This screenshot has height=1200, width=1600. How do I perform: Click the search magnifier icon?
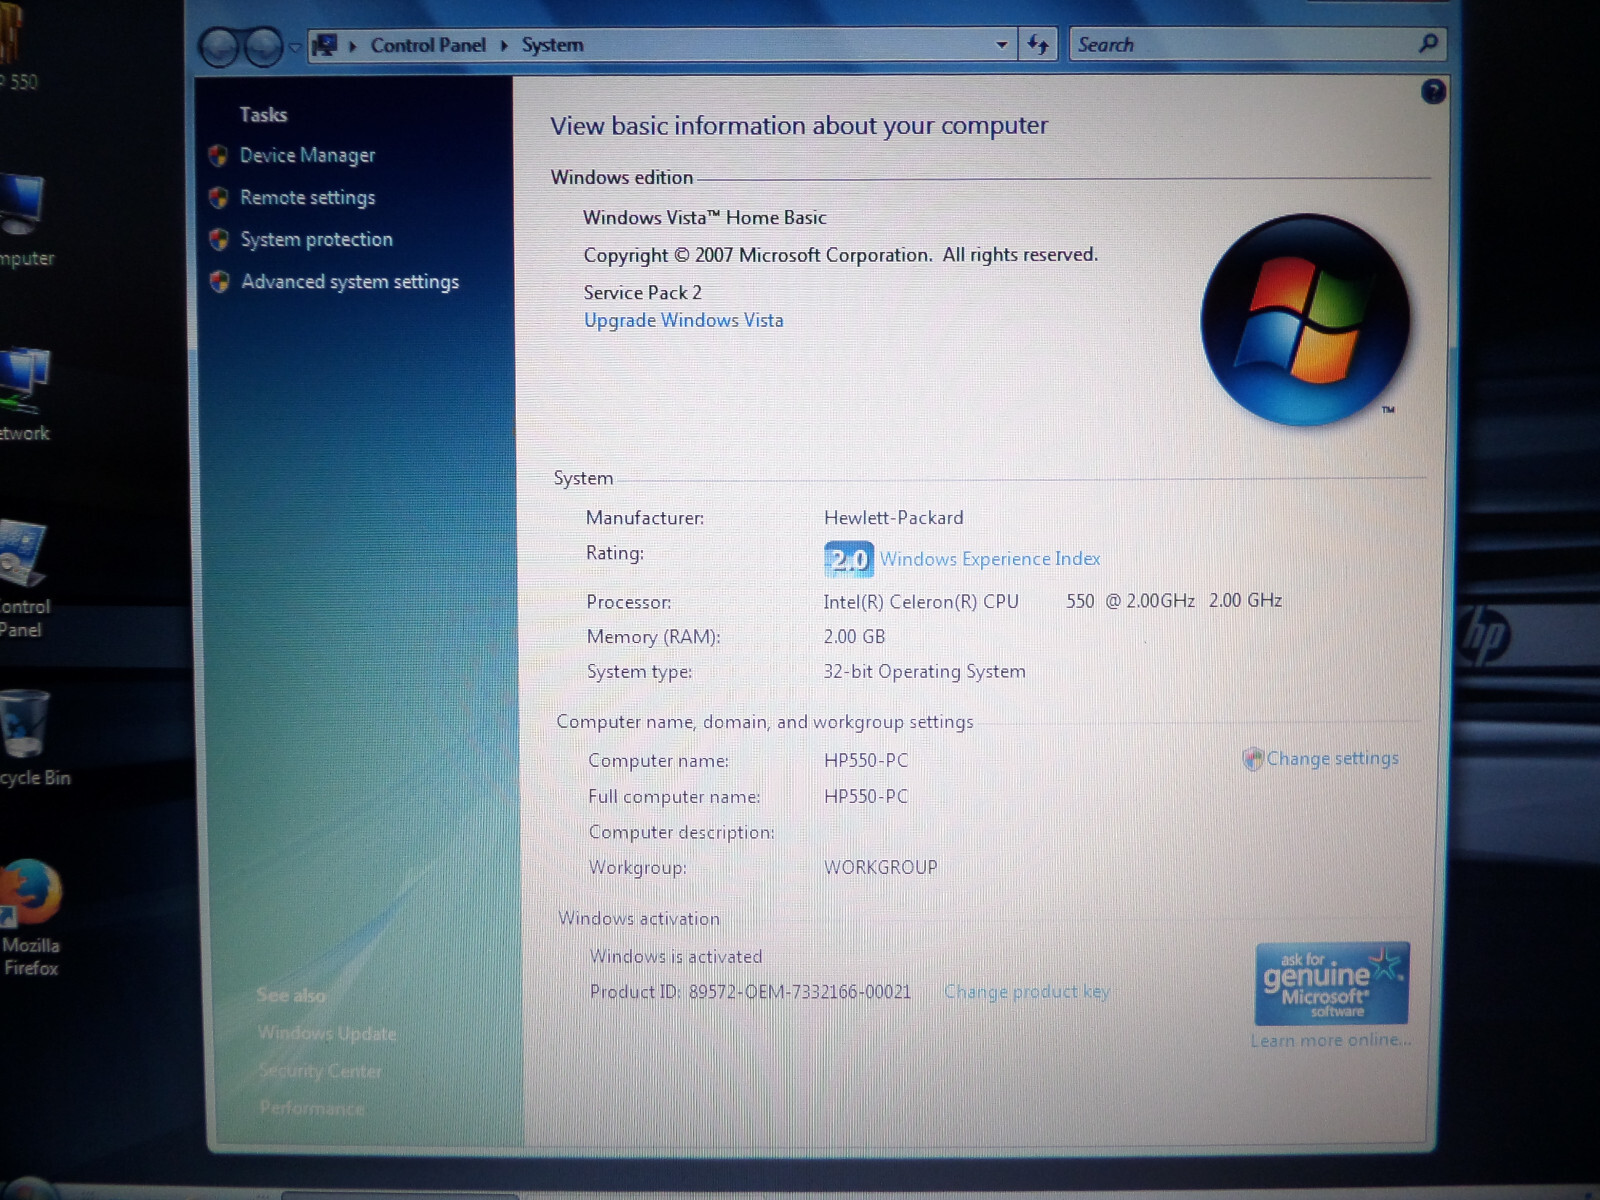click(x=1428, y=43)
